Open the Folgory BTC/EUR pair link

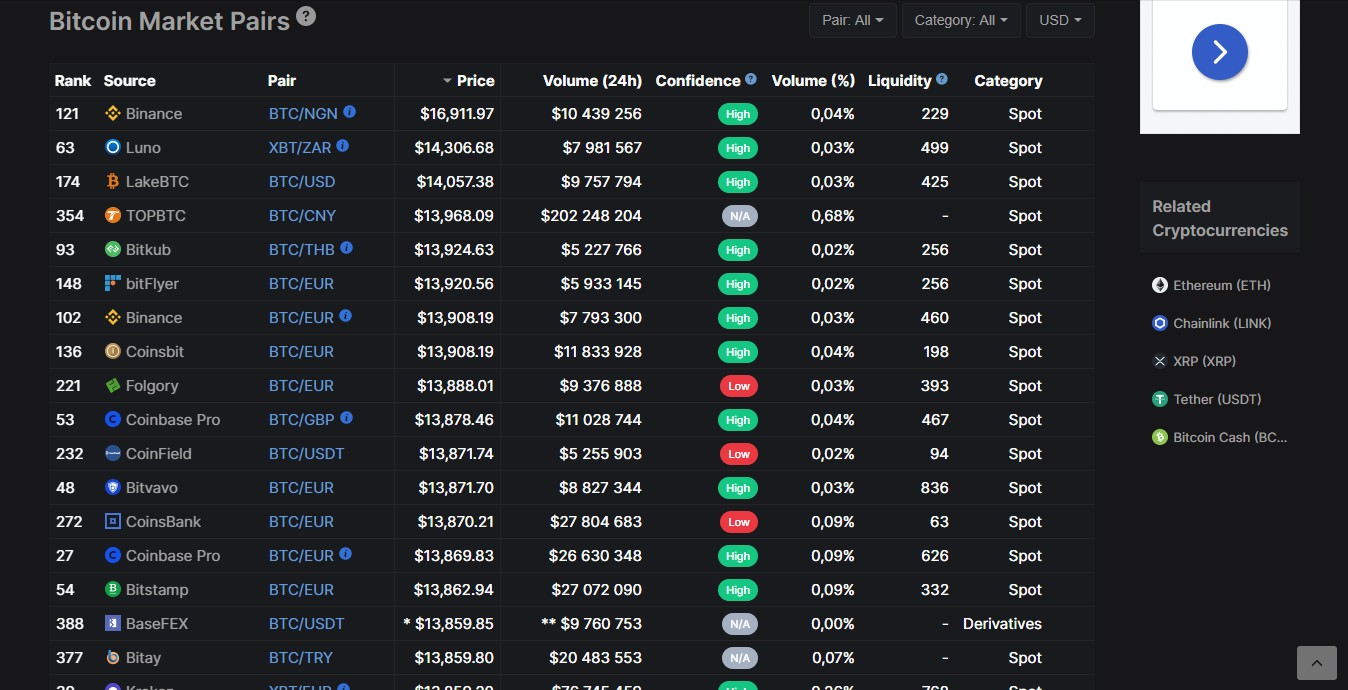point(301,385)
